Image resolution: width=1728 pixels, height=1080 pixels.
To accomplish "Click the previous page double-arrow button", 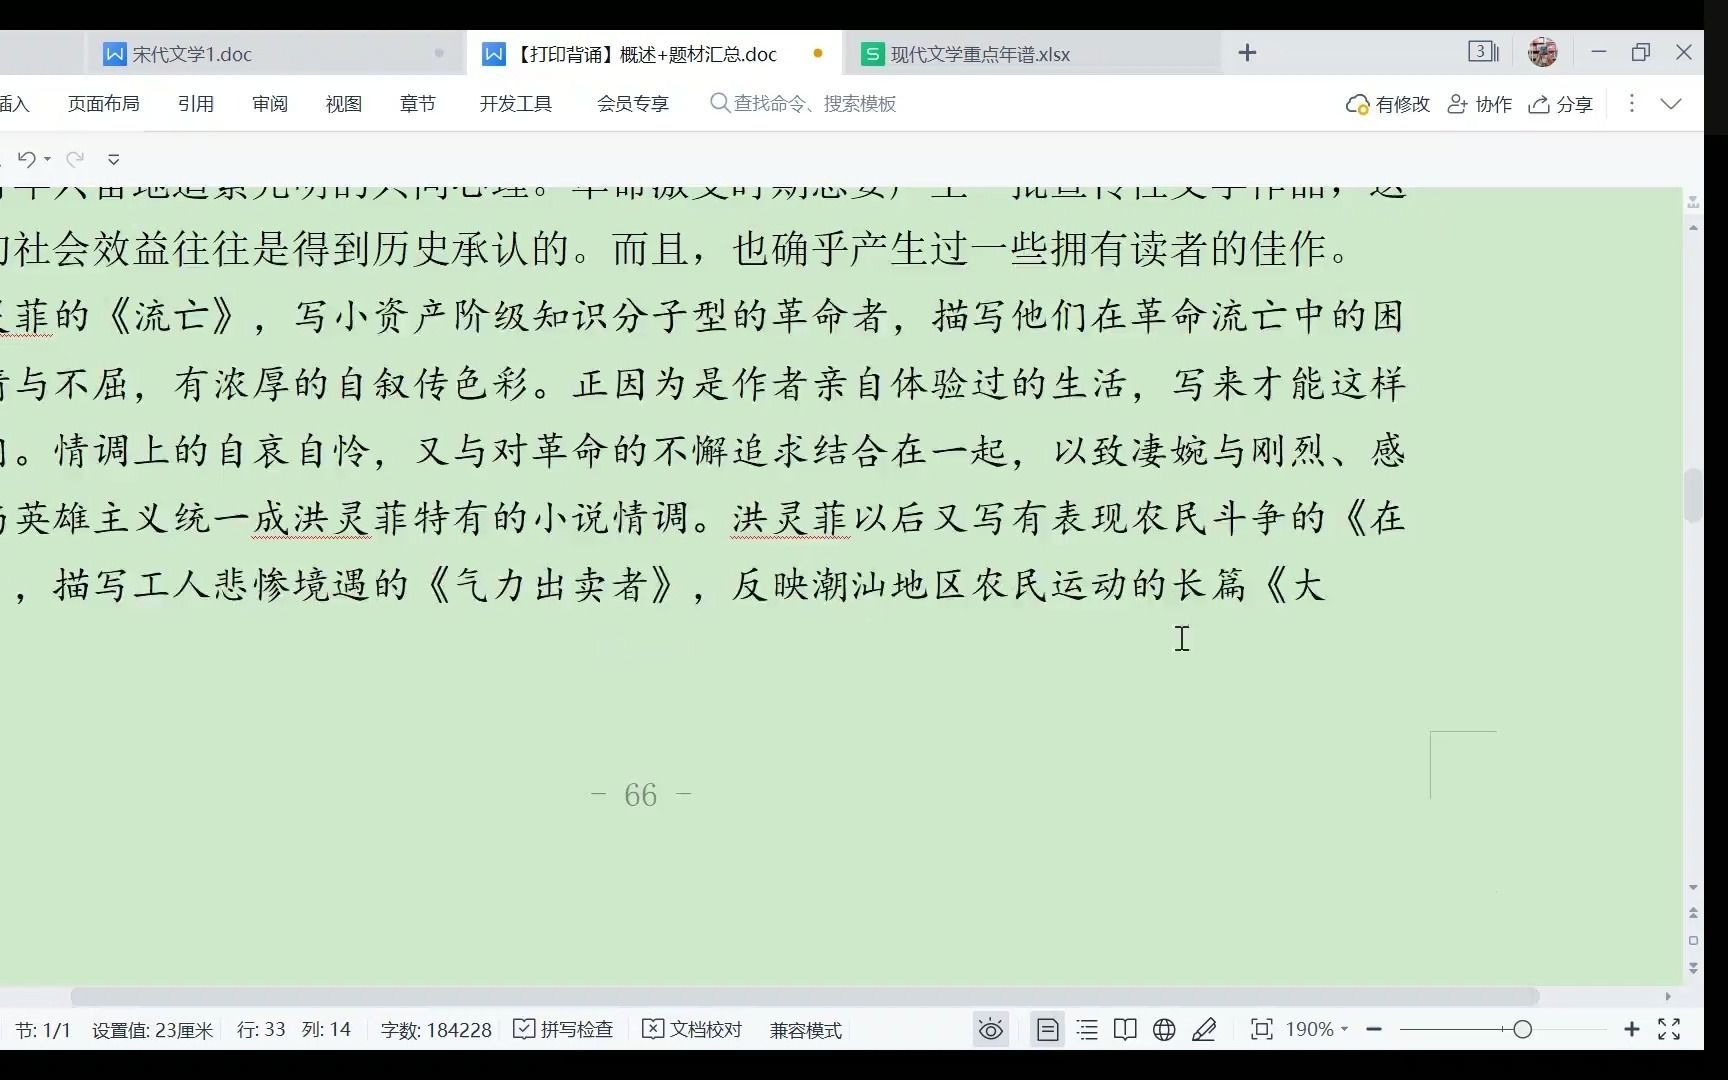I will point(1693,913).
